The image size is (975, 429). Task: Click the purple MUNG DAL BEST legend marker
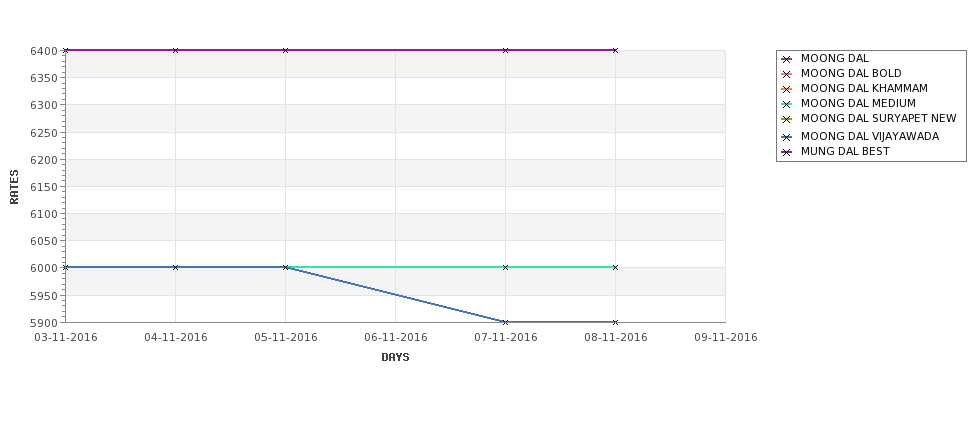click(787, 152)
